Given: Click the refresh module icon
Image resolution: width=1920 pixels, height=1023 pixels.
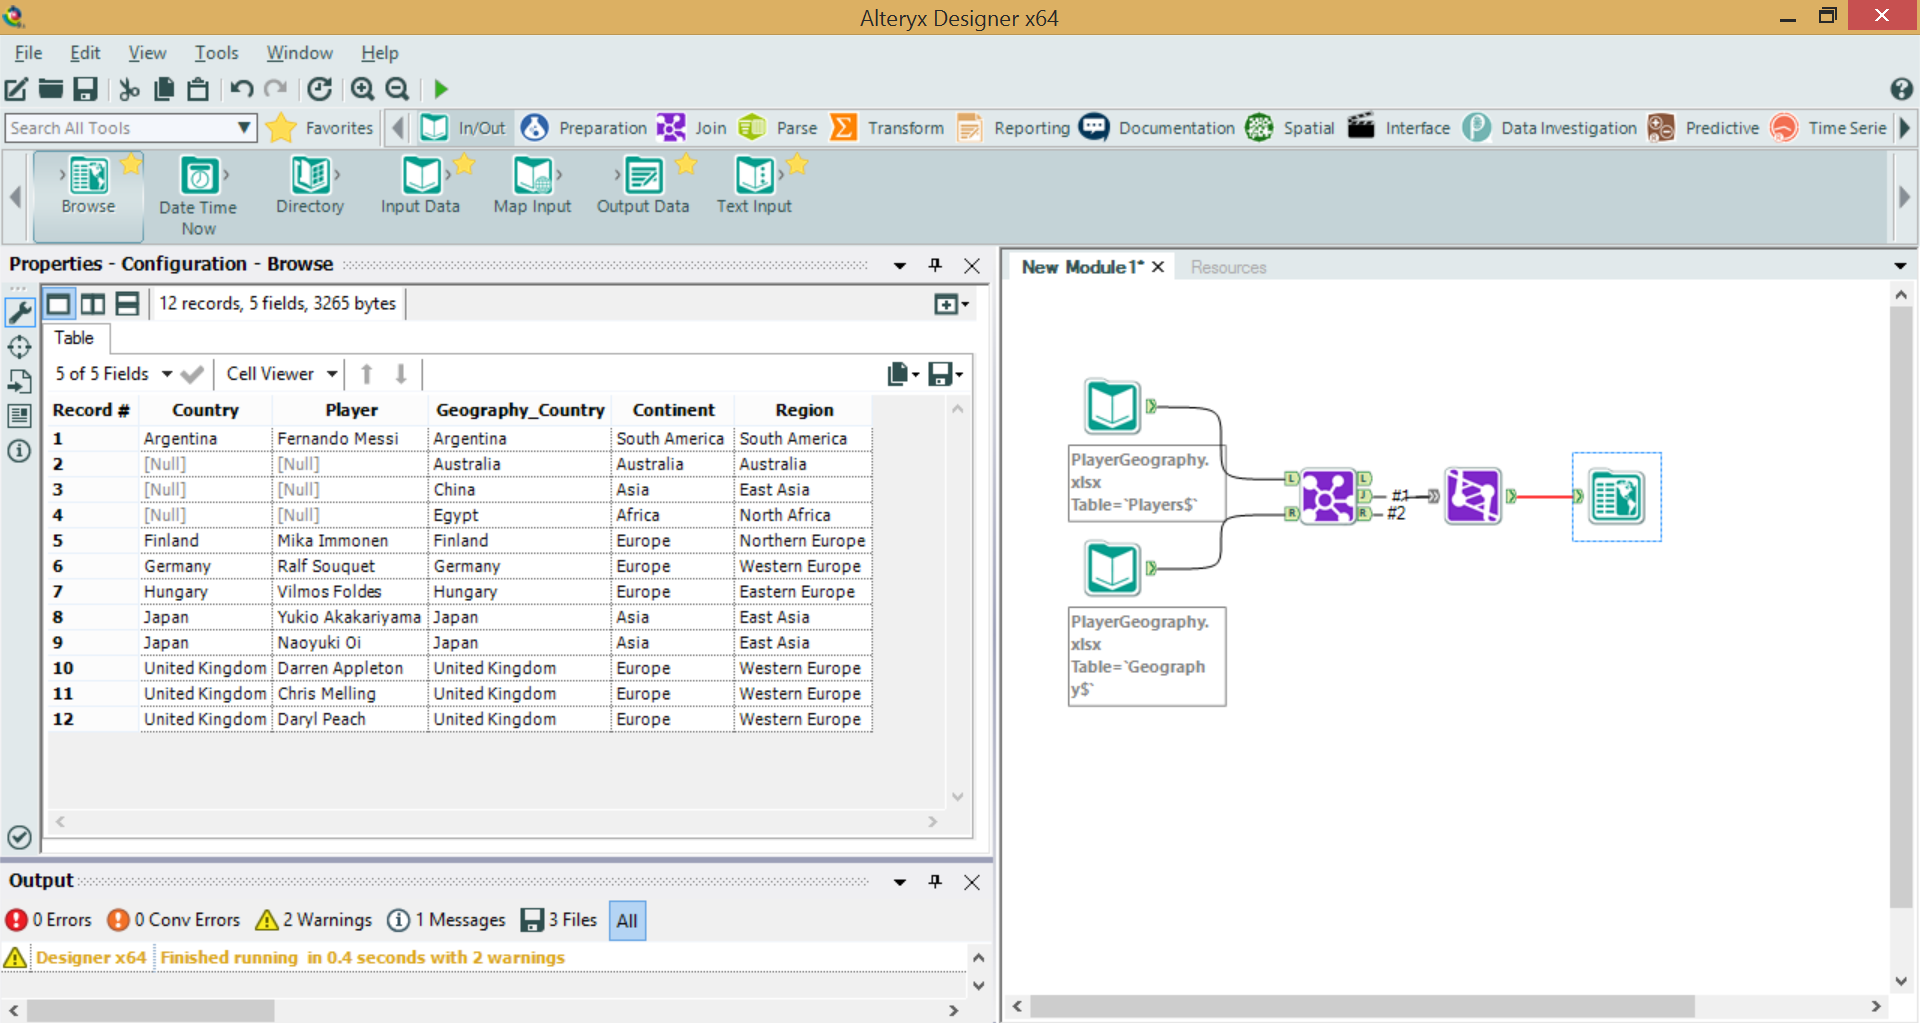Looking at the screenshot, I should click(x=319, y=89).
